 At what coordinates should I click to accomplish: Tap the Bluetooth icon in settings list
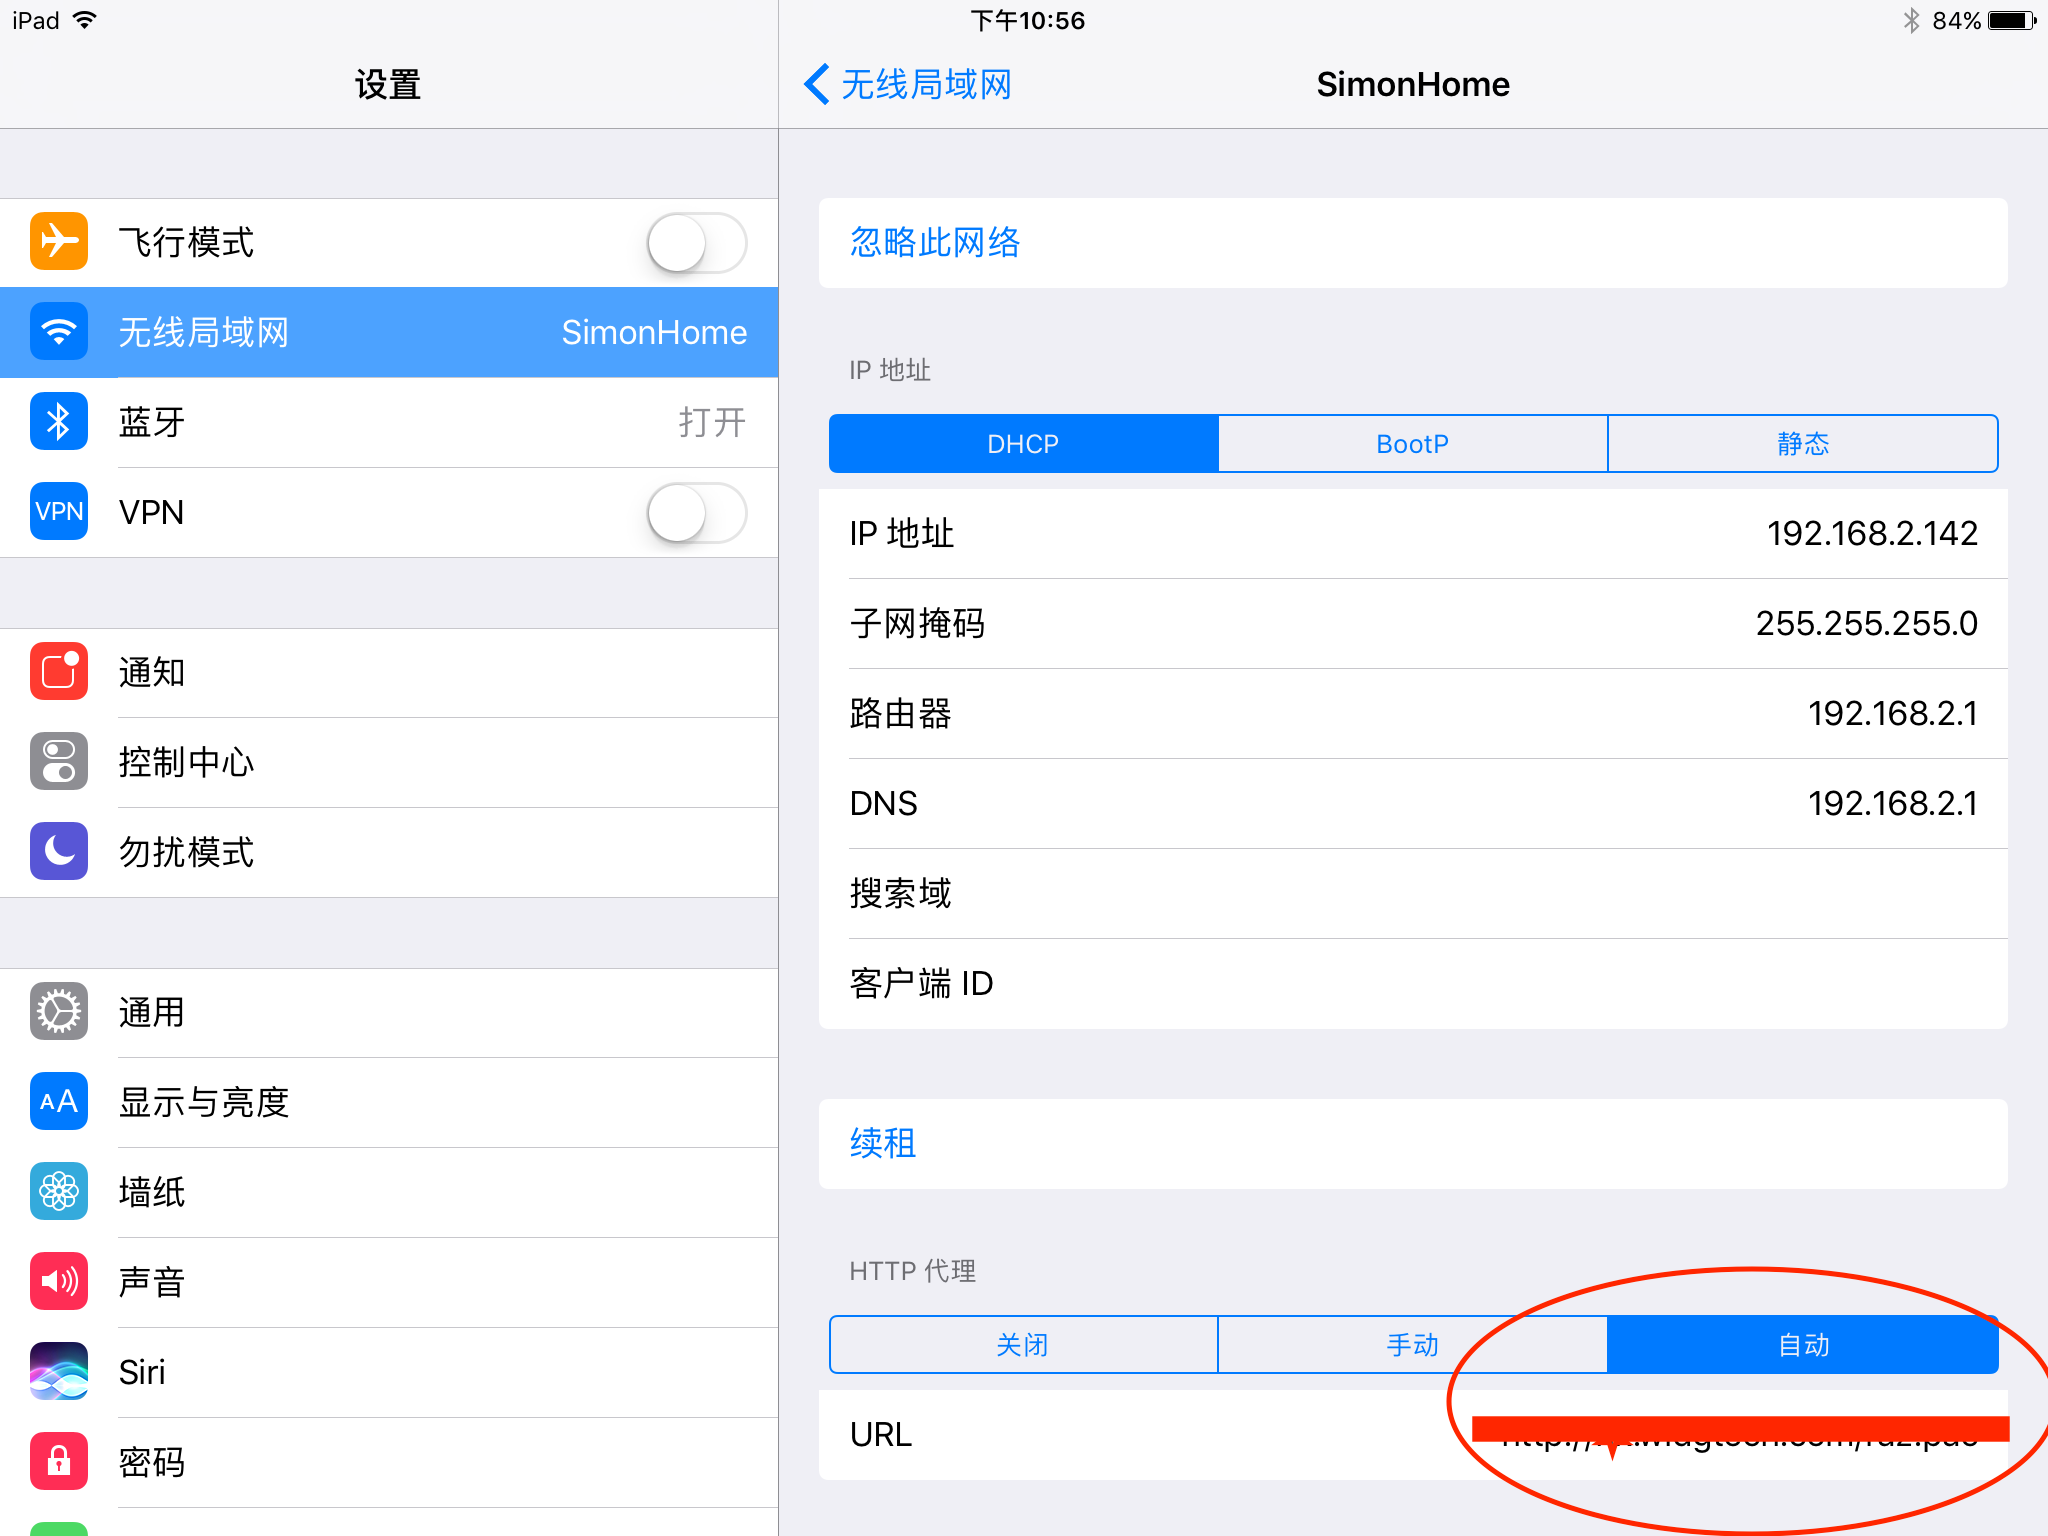(59, 422)
